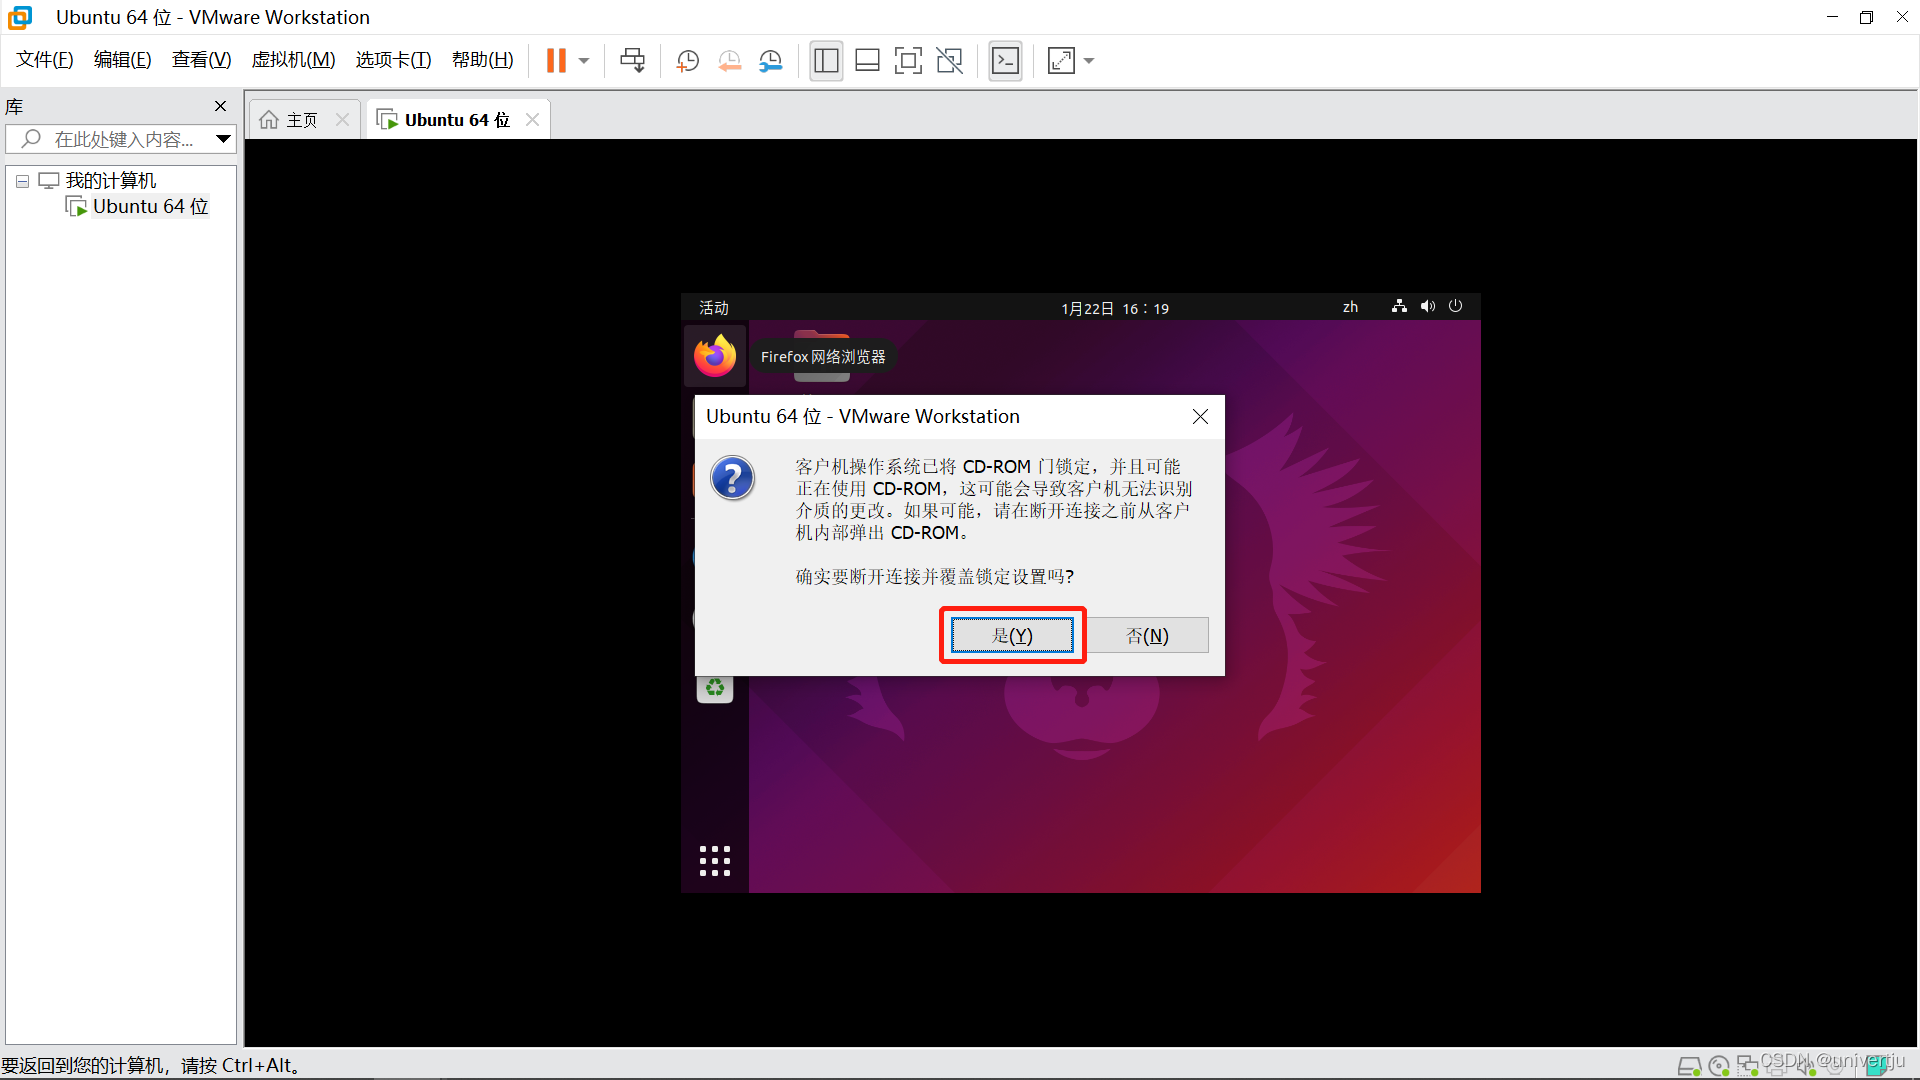This screenshot has width=1920, height=1080.
Task: Click 是(Y) to confirm disconnecting CD-ROM
Action: tap(1011, 635)
